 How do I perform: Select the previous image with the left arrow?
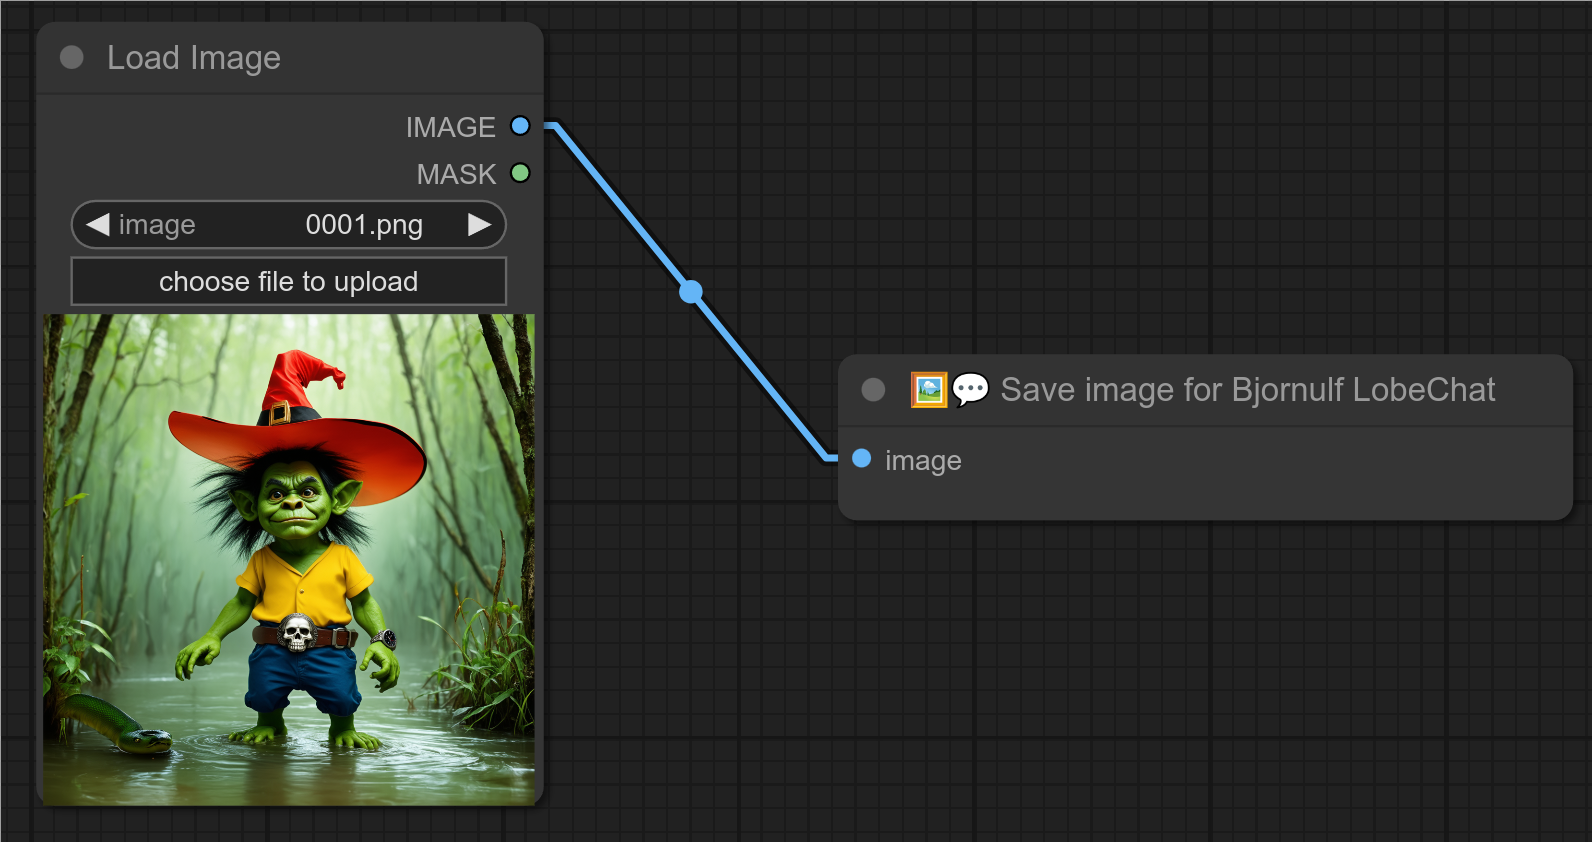click(x=97, y=225)
